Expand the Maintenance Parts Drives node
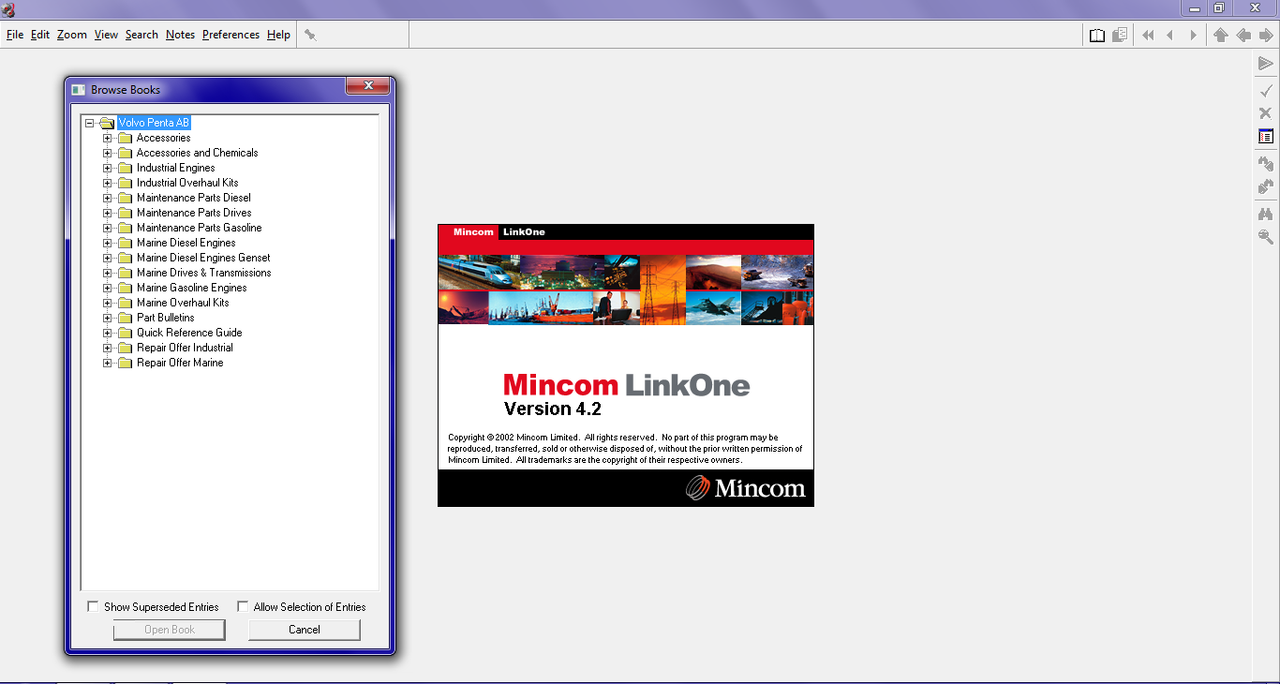 click(x=108, y=213)
